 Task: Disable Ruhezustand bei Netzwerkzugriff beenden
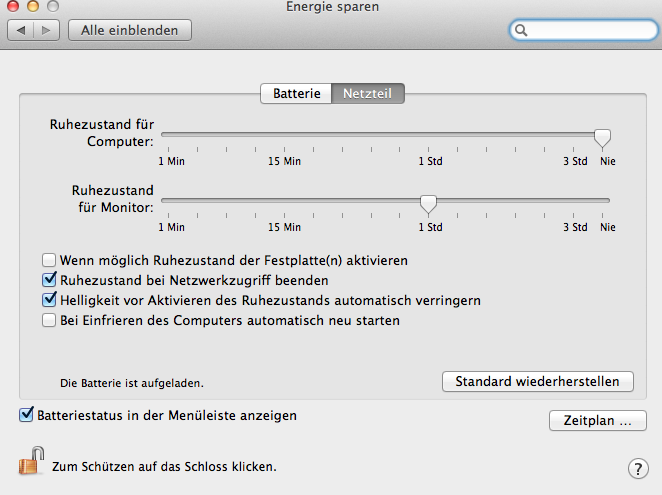click(49, 280)
